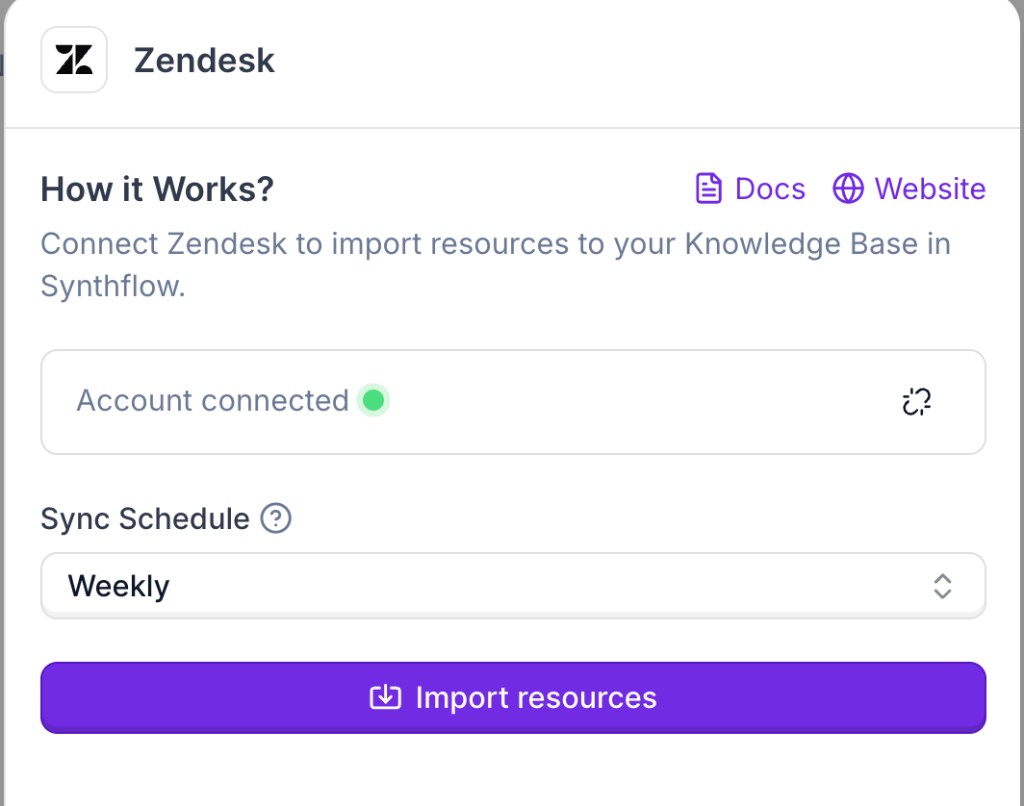Click the chevron beside Weekly
The image size is (1024, 806).
[942, 587]
